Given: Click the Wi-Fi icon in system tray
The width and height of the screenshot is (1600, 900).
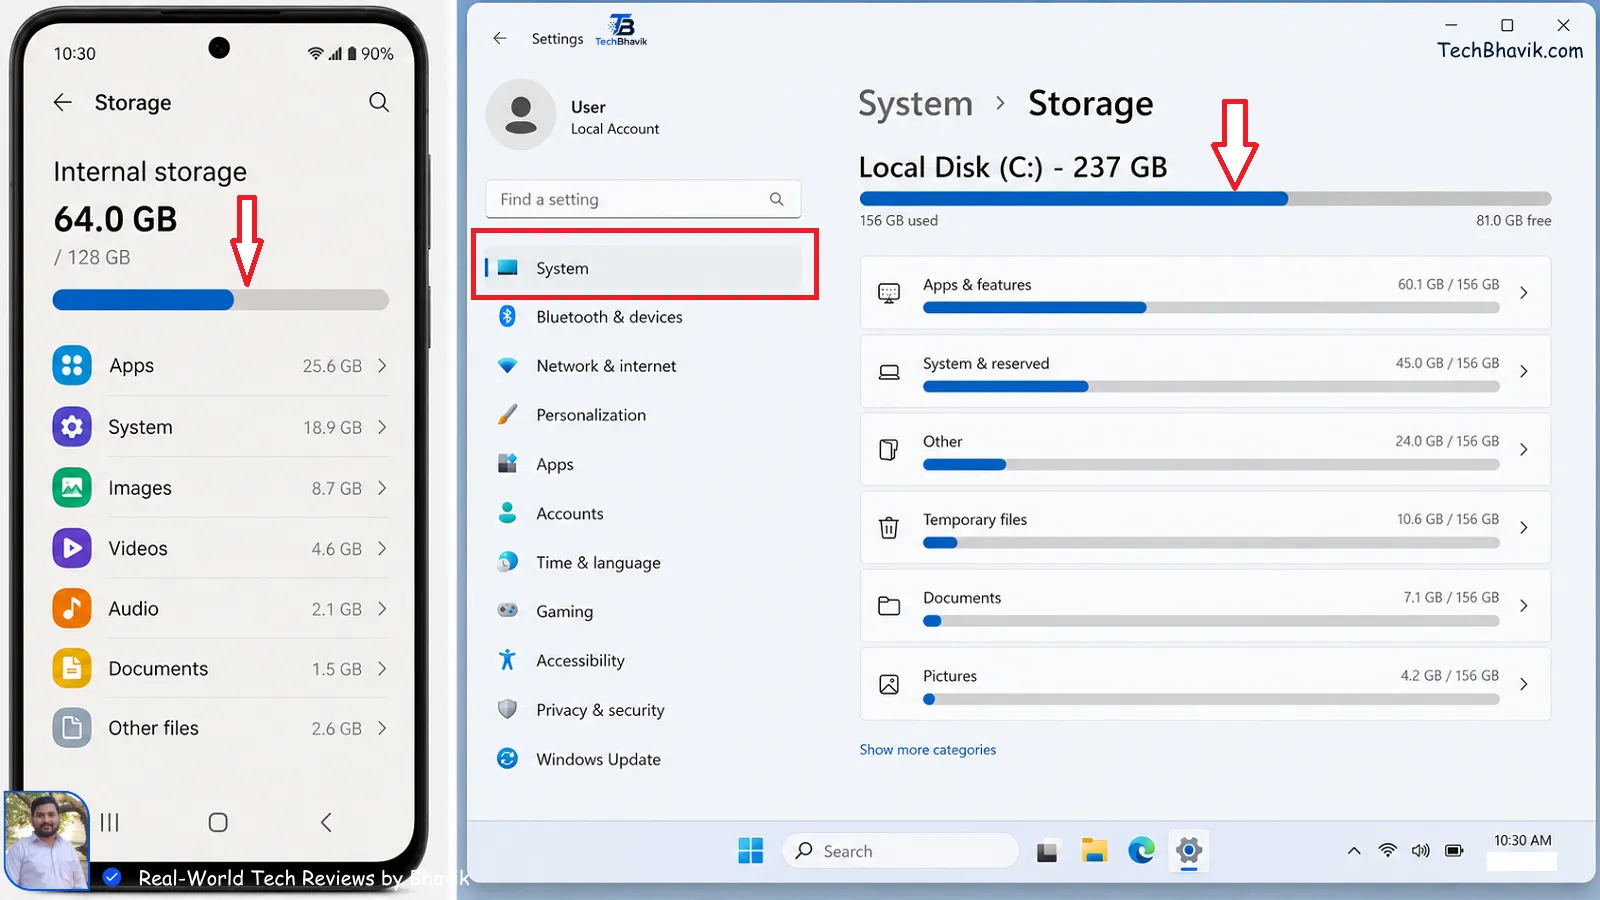Looking at the screenshot, I should (1387, 850).
